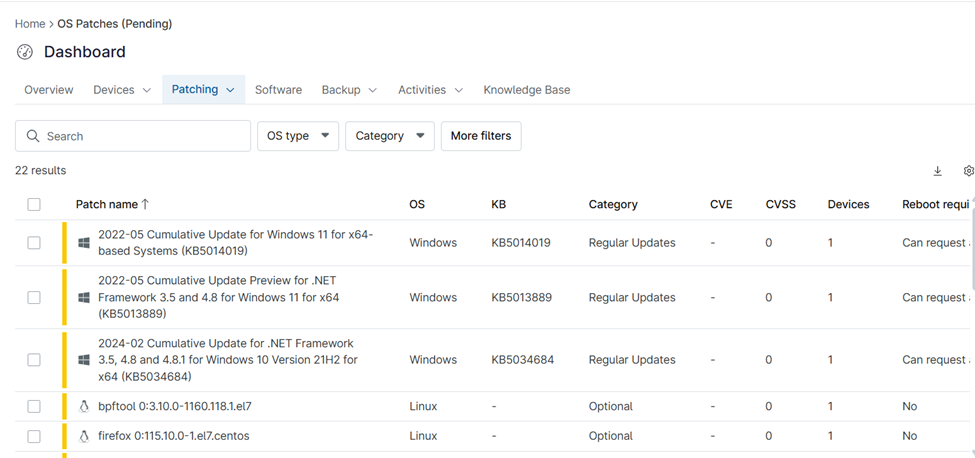
Task: Click Linux OS cell in the firefox row
Action: [x=423, y=436]
